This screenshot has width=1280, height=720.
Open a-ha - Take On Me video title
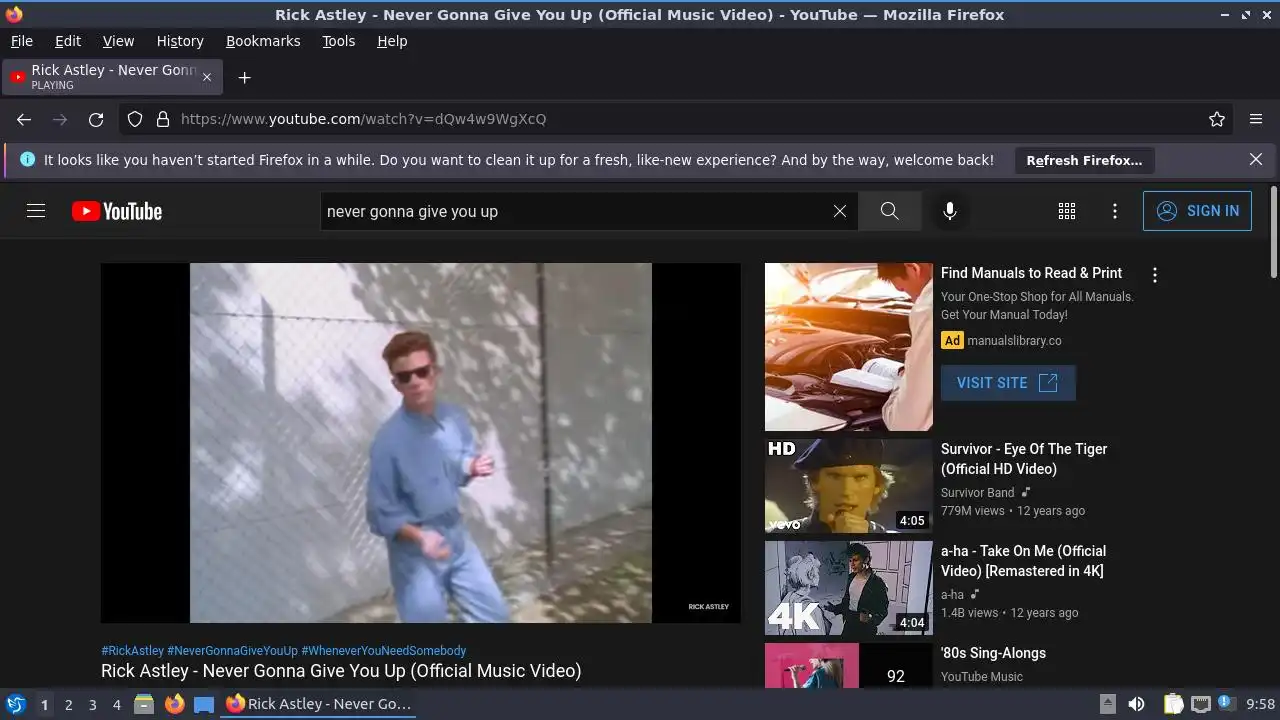(x=1023, y=561)
